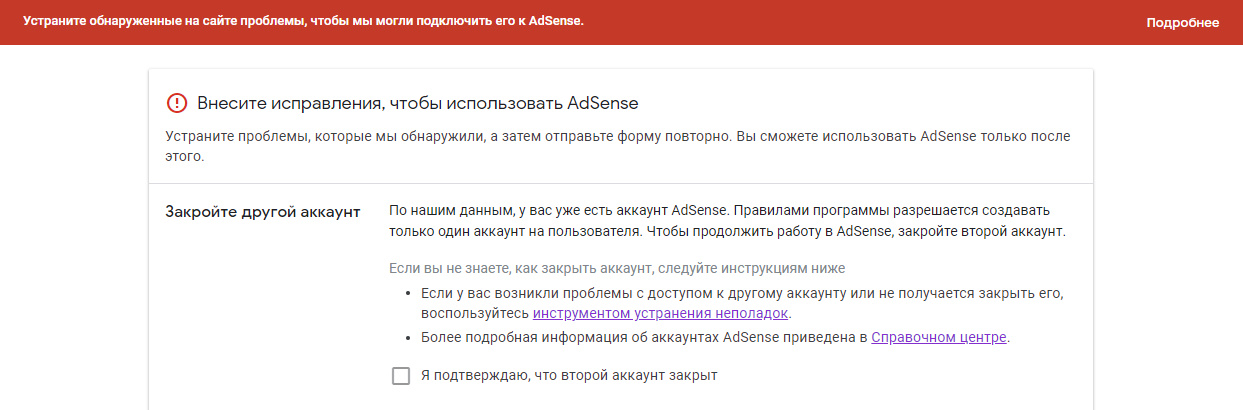Click the label "Я подтверждаю, что второй аккаунт закрыт"
Screen dimensions: 1243x410
[570, 376]
